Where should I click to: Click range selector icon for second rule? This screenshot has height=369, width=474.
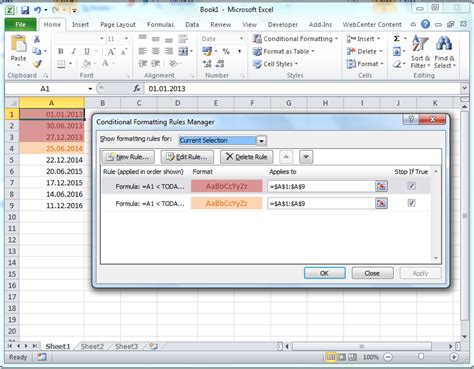pos(381,203)
